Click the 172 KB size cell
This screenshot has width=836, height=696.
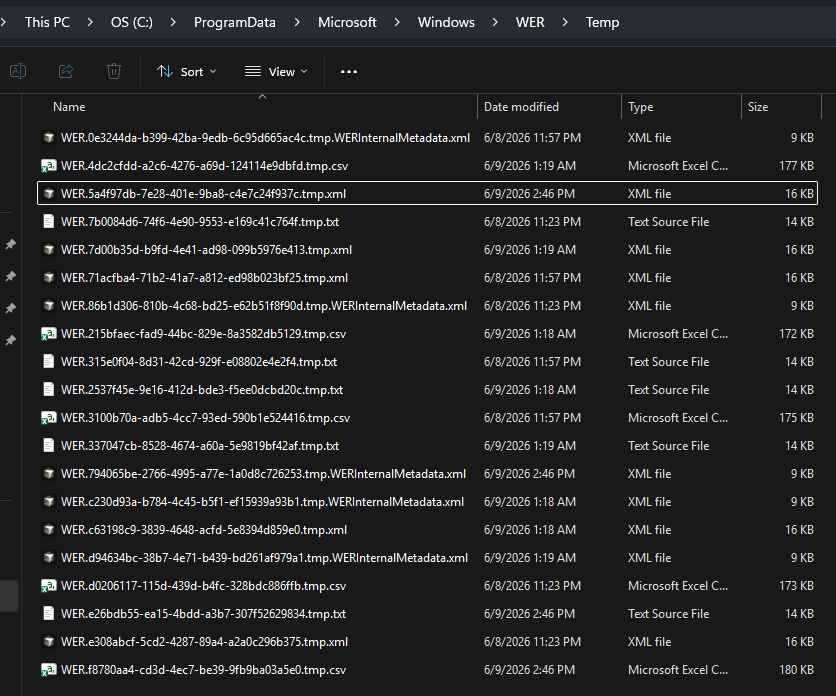(x=796, y=334)
